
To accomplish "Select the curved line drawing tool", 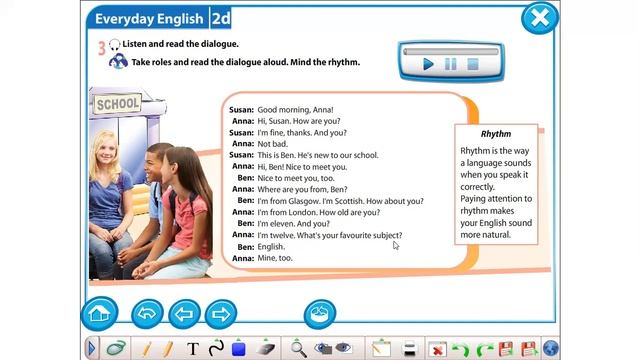I will (216, 348).
